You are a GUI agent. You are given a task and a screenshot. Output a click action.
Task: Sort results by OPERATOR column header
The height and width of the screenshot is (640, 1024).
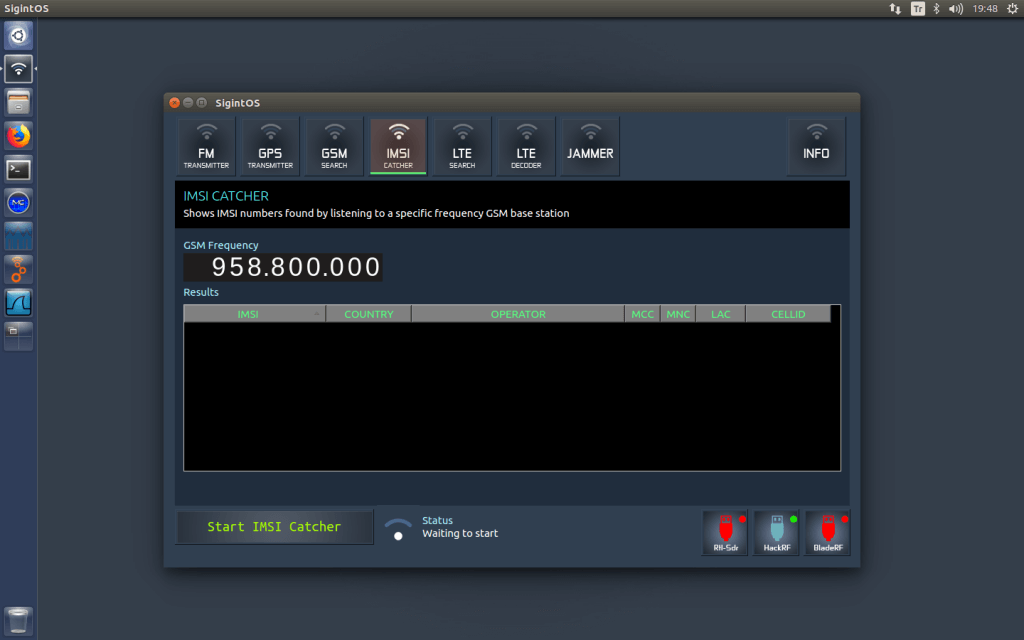(518, 314)
